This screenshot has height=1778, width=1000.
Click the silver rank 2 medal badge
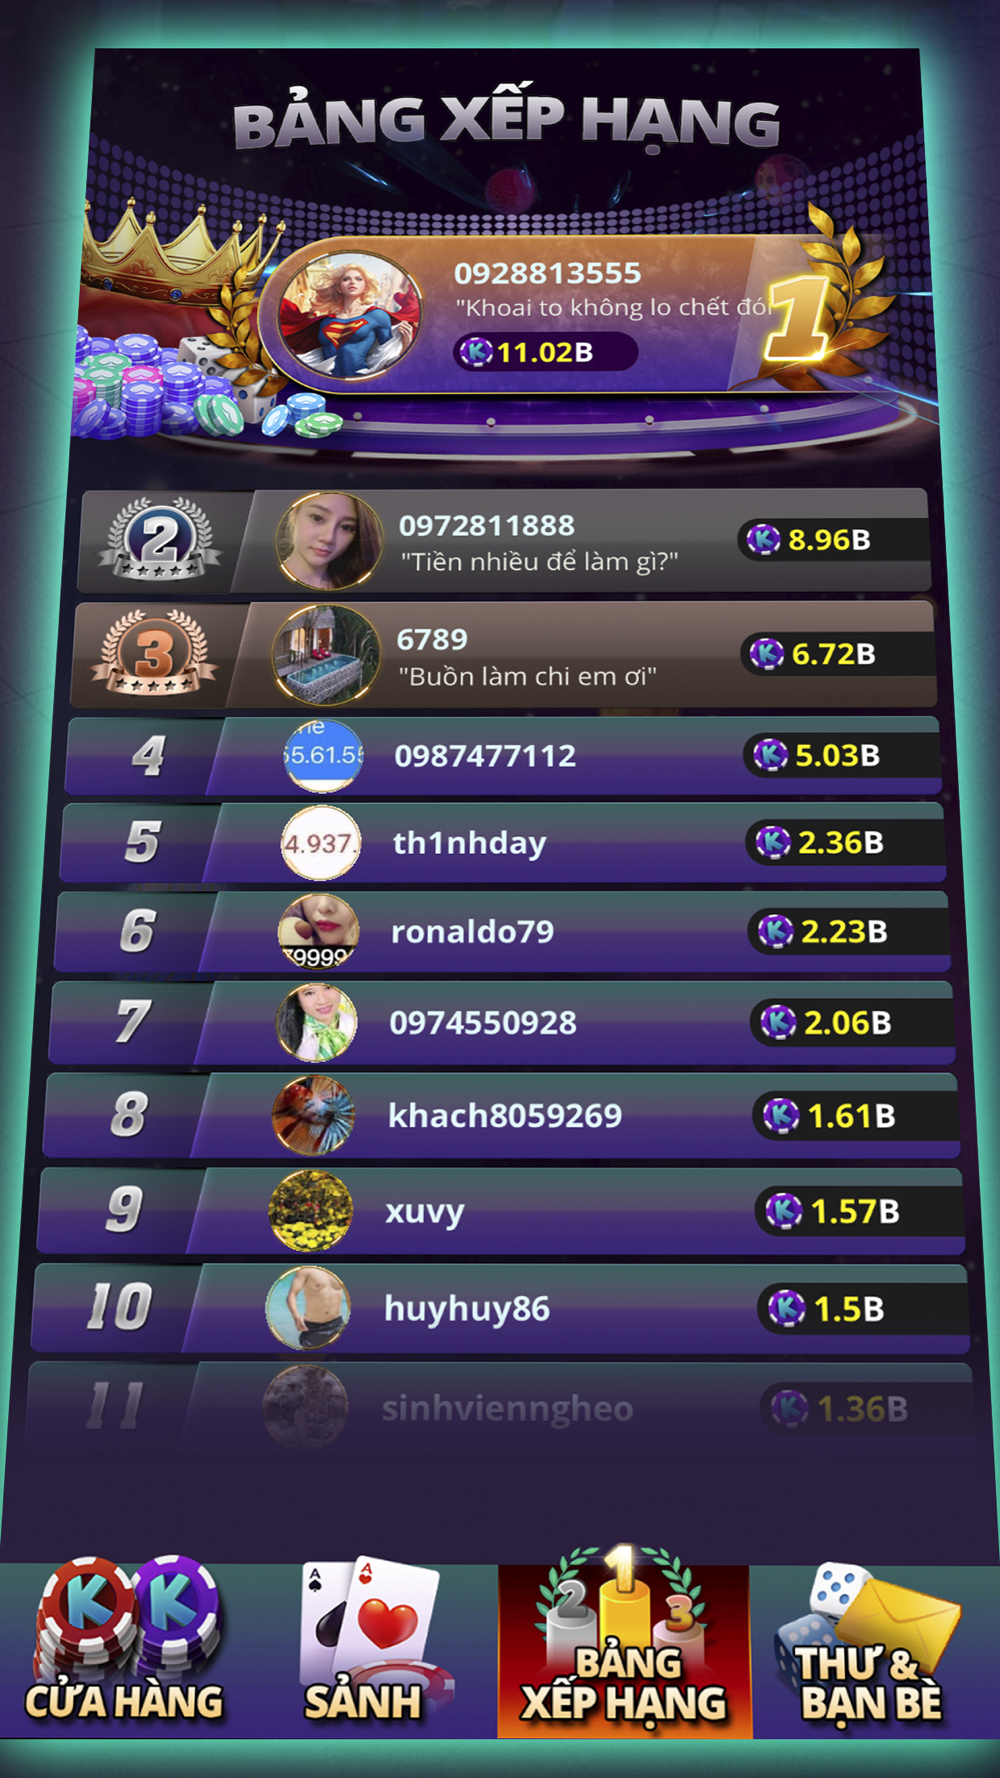tap(160, 540)
